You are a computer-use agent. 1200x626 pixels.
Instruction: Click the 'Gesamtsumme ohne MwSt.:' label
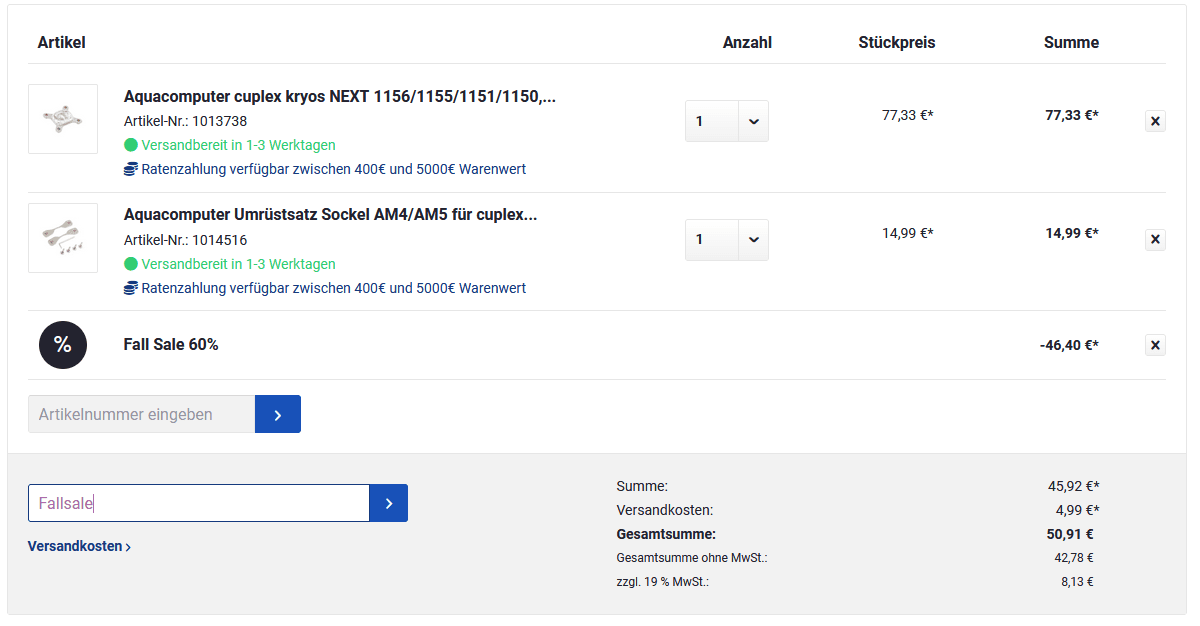point(692,558)
